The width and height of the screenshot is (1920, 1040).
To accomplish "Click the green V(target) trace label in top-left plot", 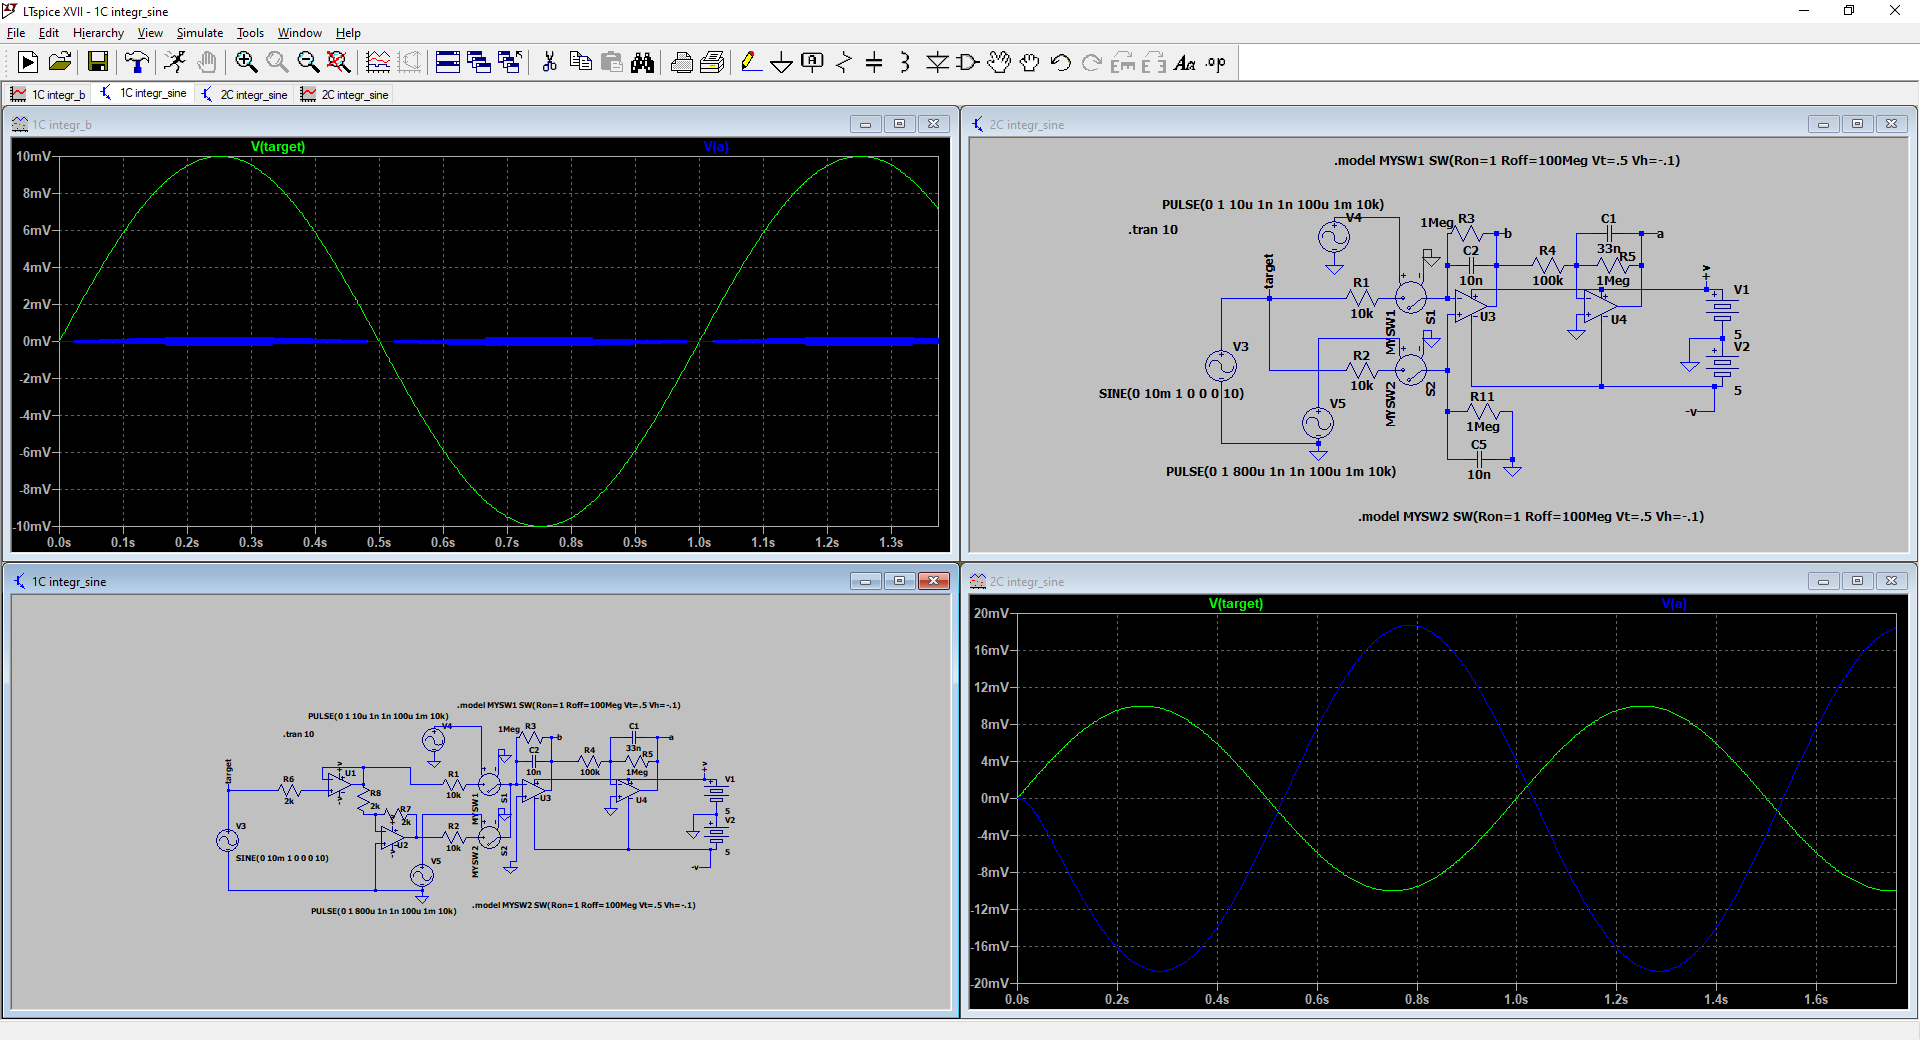I will point(278,147).
